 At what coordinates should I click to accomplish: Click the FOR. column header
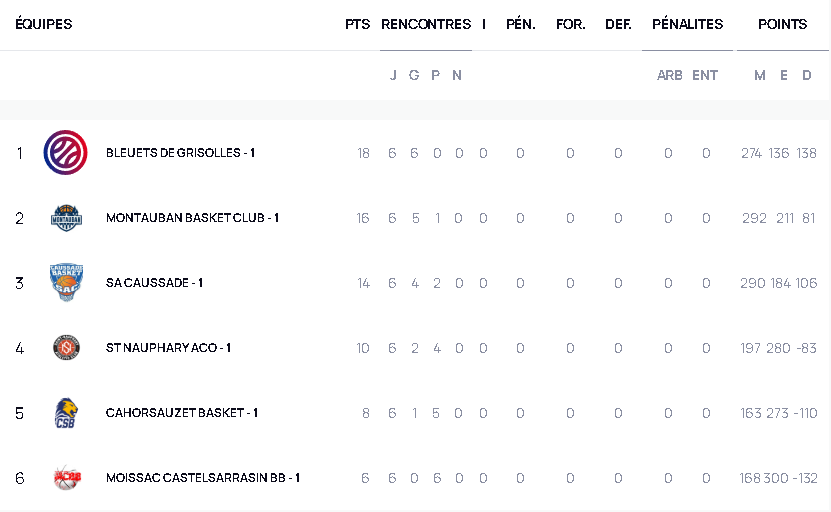(x=570, y=24)
